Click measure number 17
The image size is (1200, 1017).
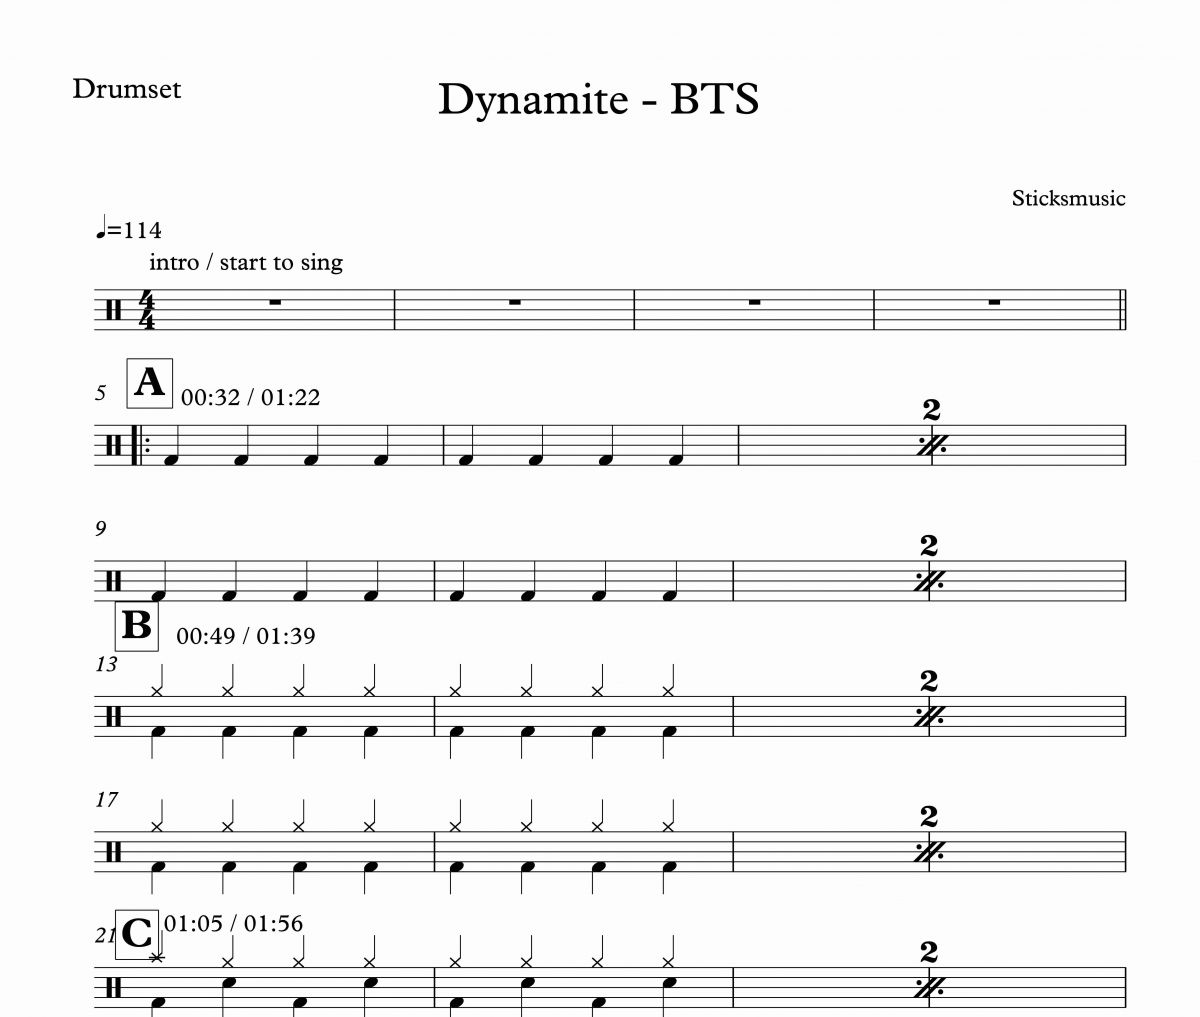pyautogui.click(x=107, y=800)
